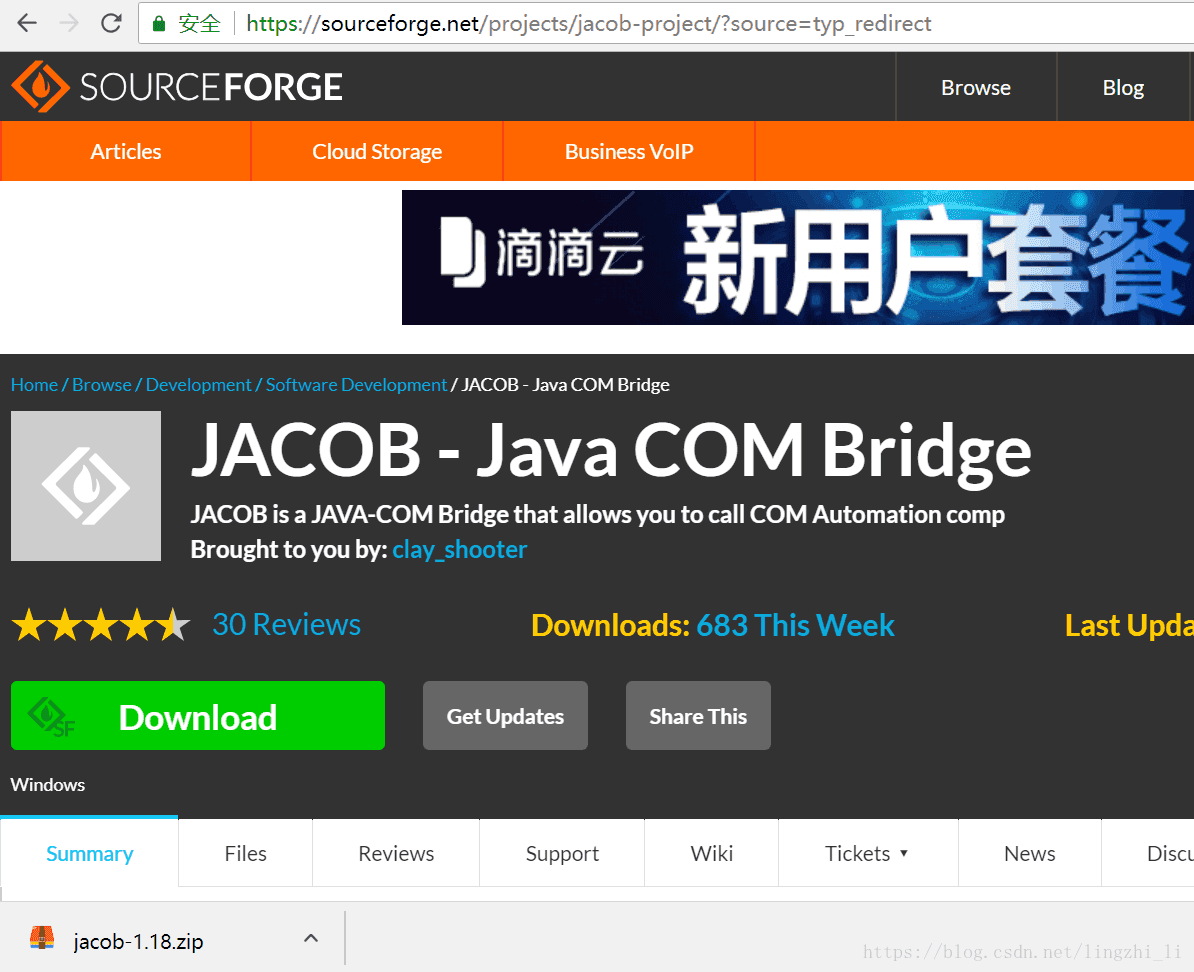1194x972 pixels.
Task: Click the JACOB - Java COM Bridge title
Action: [x=611, y=452]
